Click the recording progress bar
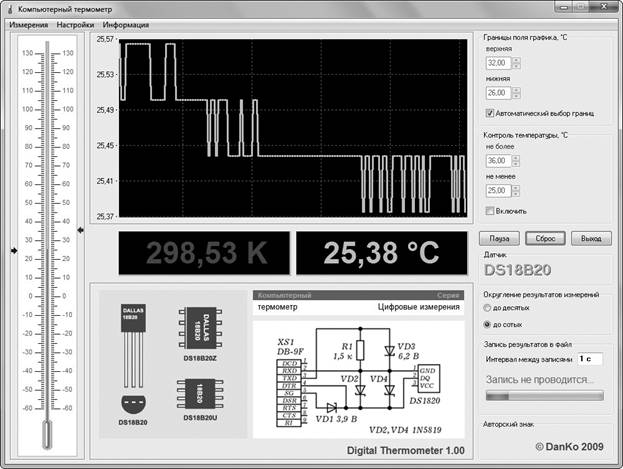This screenshot has width=623, height=469. click(x=545, y=395)
